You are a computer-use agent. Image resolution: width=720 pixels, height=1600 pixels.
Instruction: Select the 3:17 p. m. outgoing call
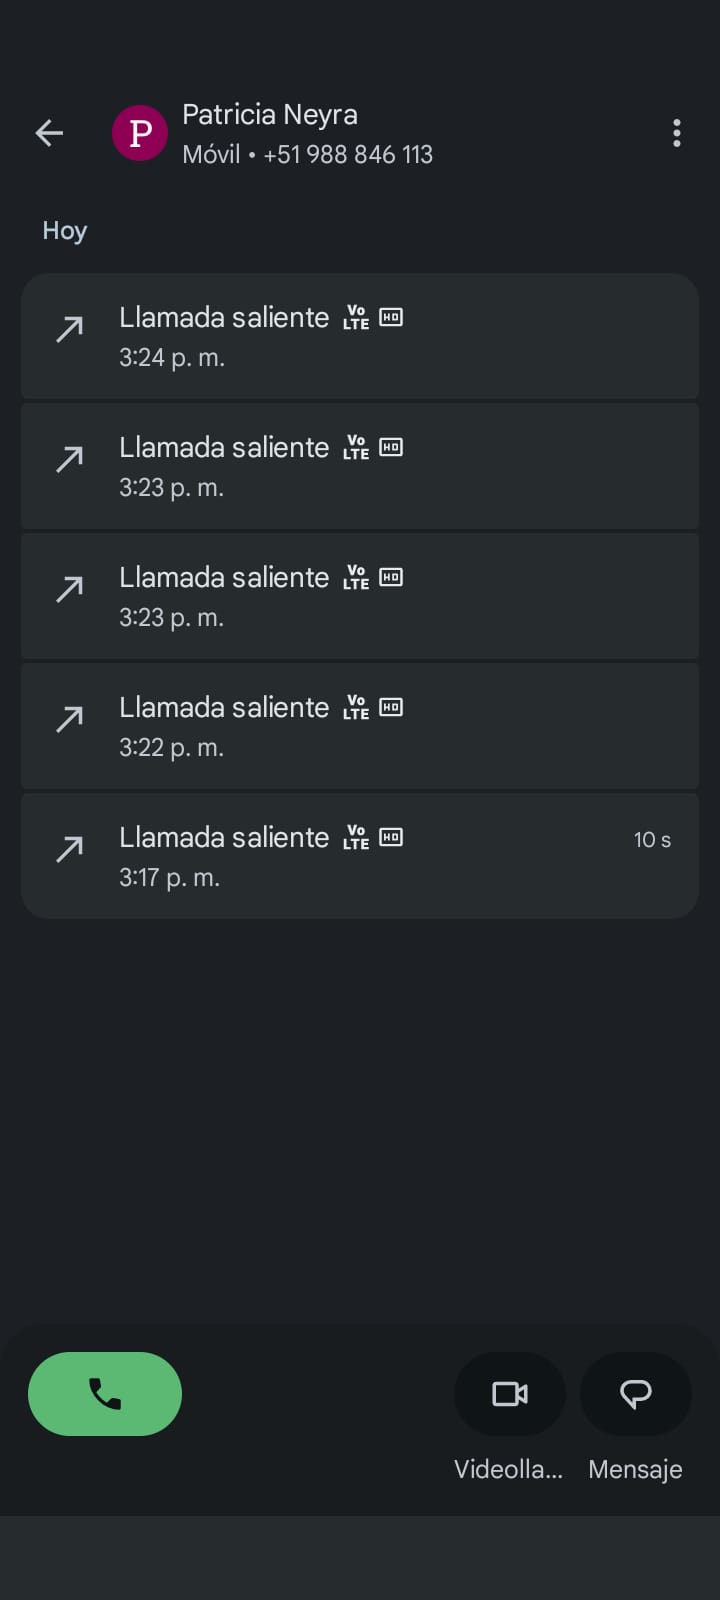point(360,856)
